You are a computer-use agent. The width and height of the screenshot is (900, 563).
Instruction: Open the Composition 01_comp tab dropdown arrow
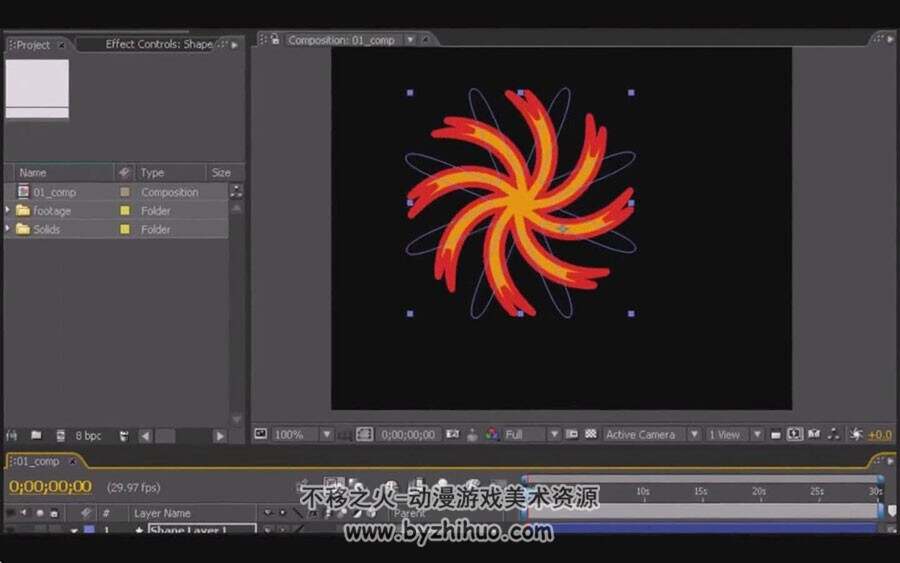pos(410,40)
